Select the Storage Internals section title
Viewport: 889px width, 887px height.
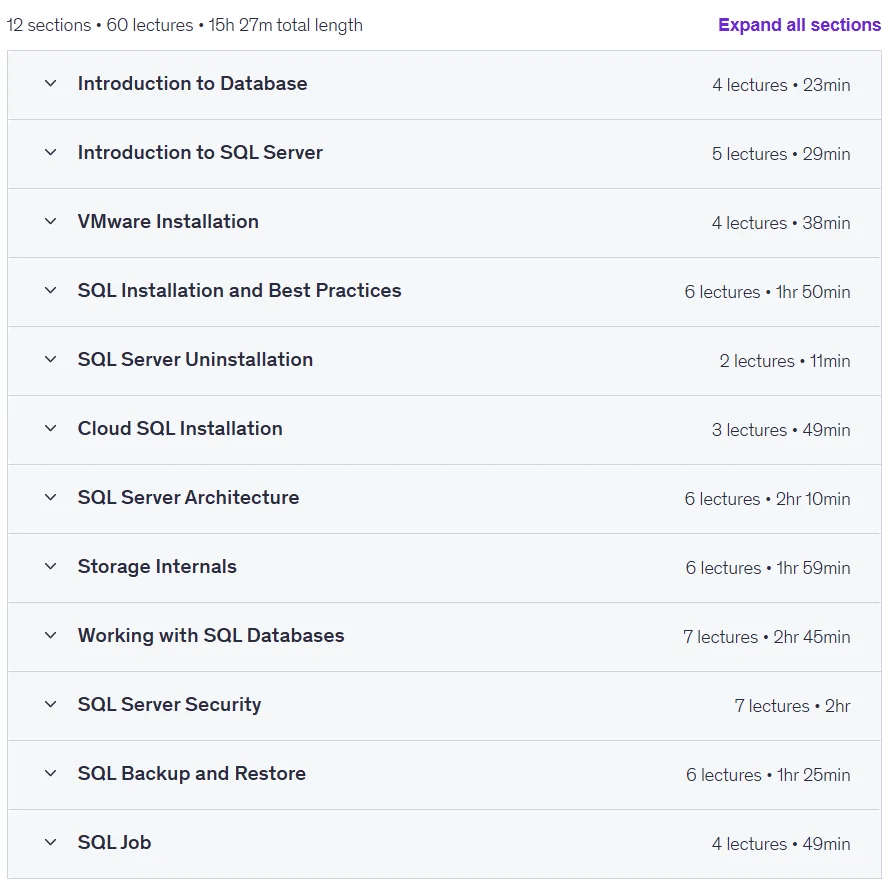(157, 567)
